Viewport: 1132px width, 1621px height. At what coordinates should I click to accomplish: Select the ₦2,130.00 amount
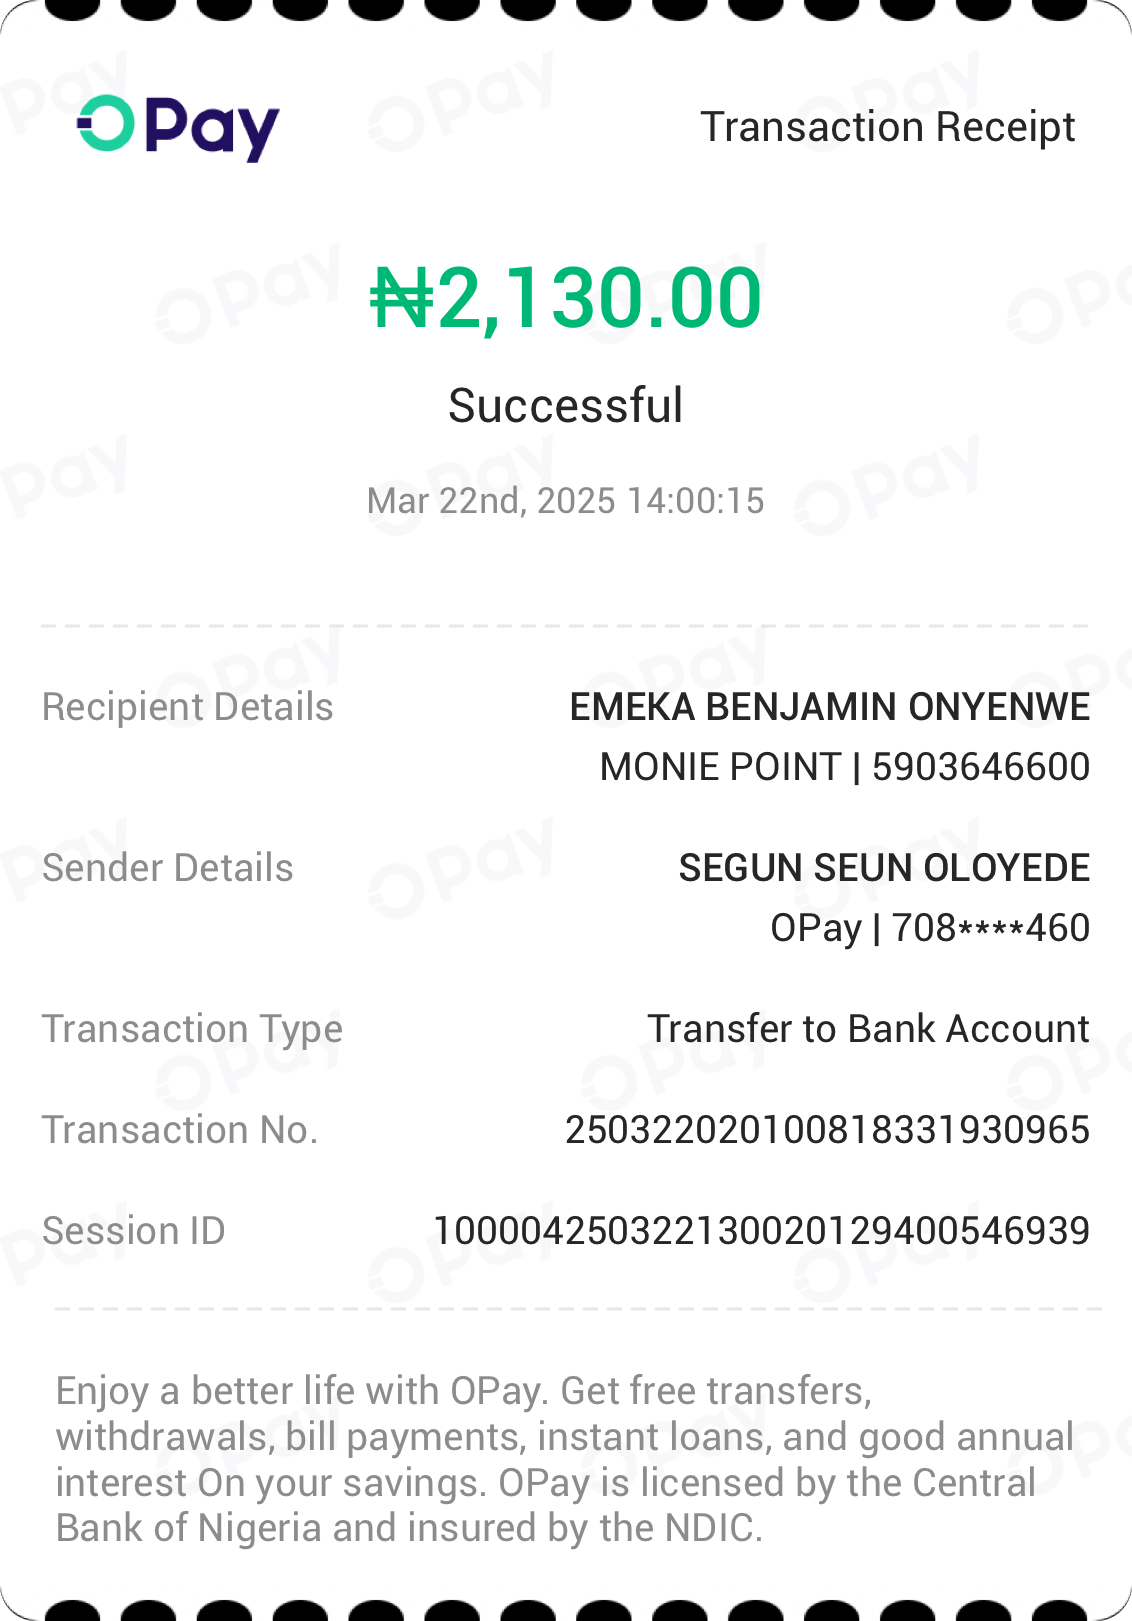tap(566, 298)
